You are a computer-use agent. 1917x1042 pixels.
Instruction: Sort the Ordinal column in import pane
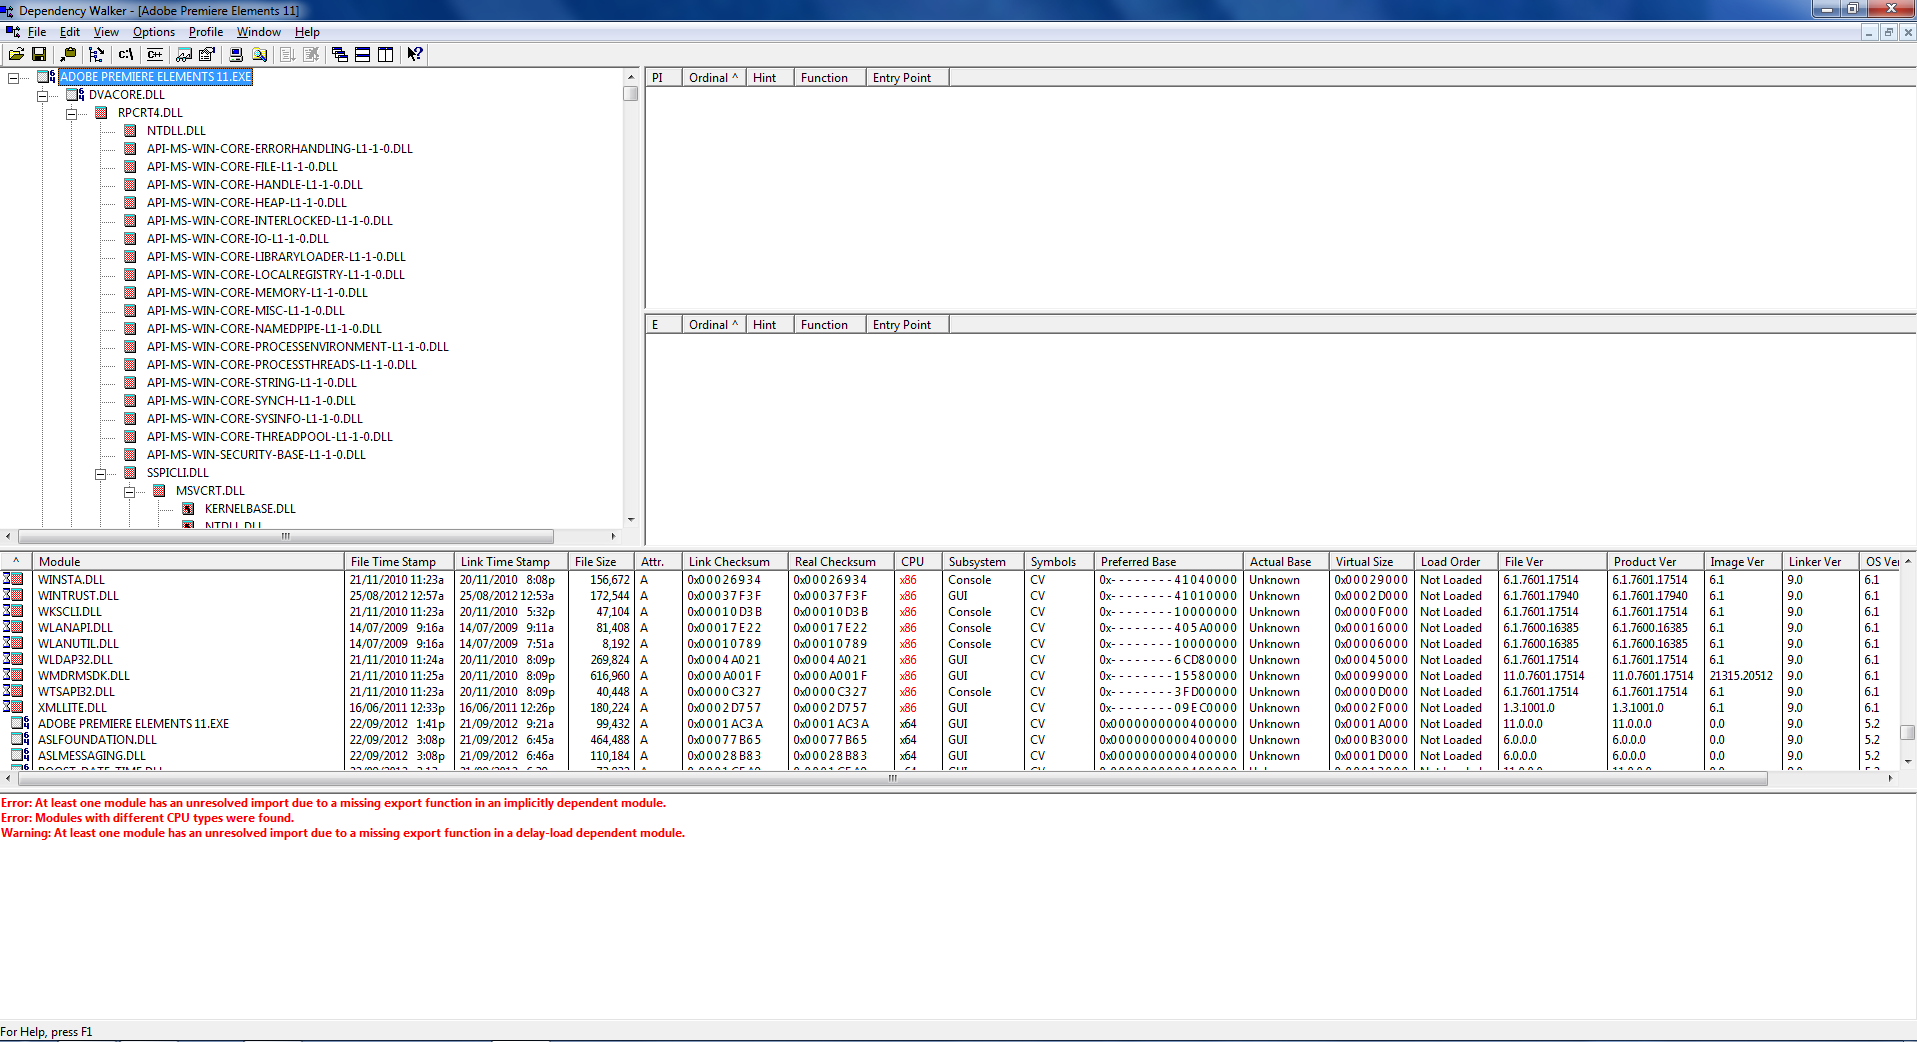[x=711, y=77]
